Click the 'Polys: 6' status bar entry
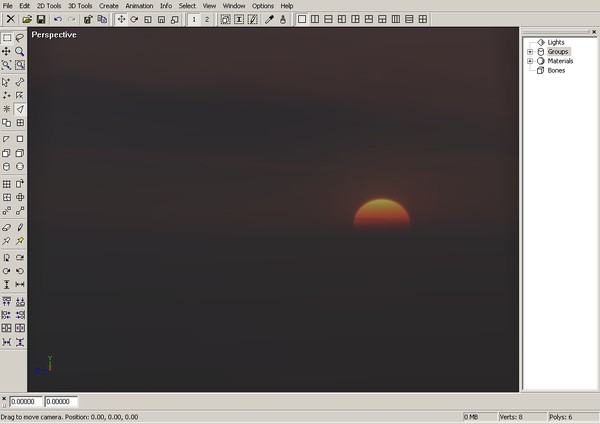The image size is (600, 424). tap(573, 417)
